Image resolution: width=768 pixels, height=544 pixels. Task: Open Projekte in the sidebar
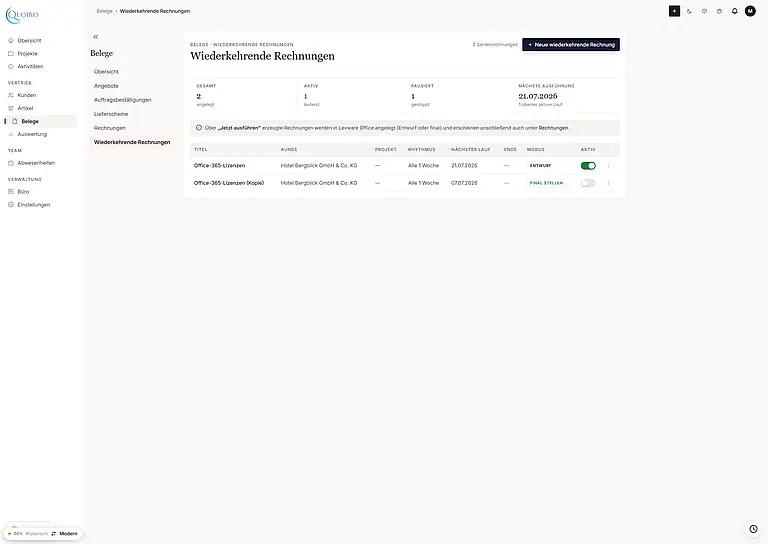(x=27, y=54)
